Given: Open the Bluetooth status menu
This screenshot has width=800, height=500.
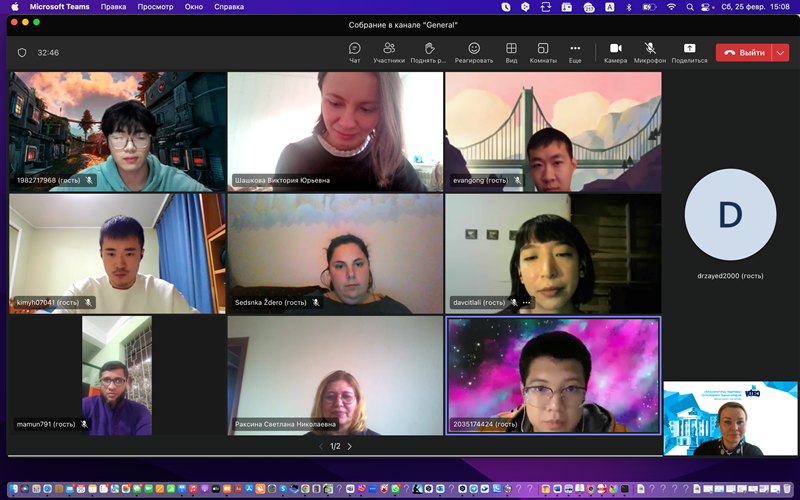Looking at the screenshot, I should click(x=629, y=7).
